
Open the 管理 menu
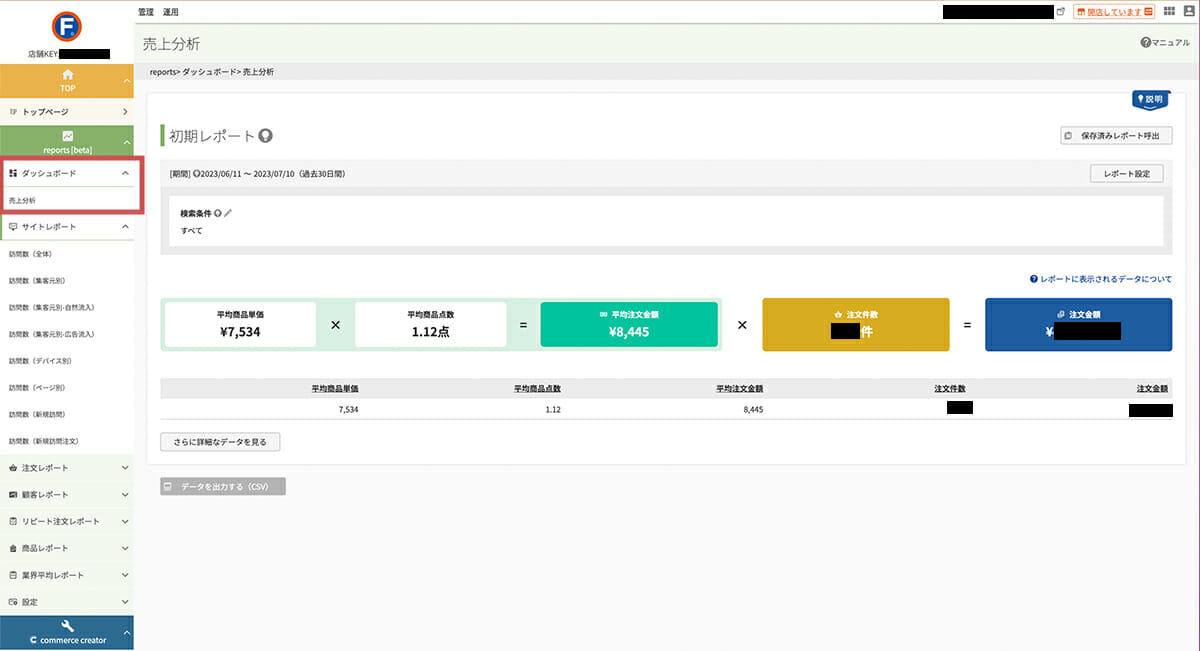(146, 12)
